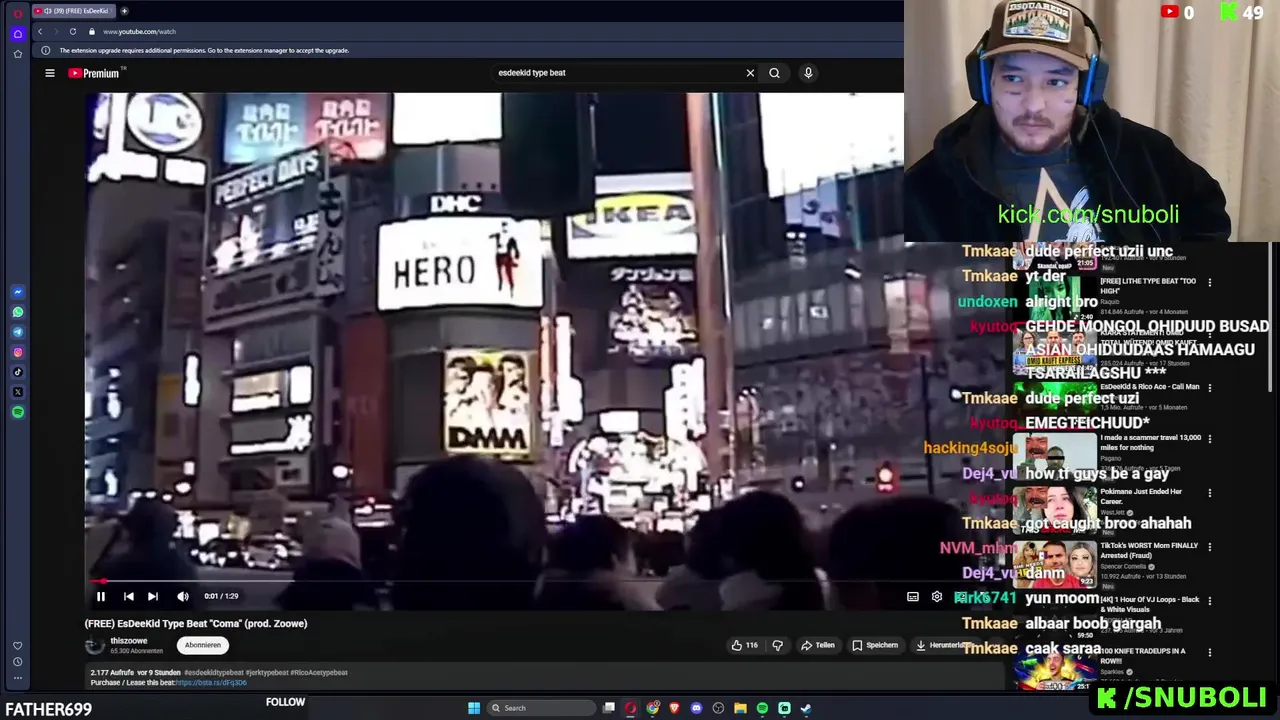Select the EsDeeKid browser tab
Viewport: 1280px width, 720px height.
coord(74,11)
